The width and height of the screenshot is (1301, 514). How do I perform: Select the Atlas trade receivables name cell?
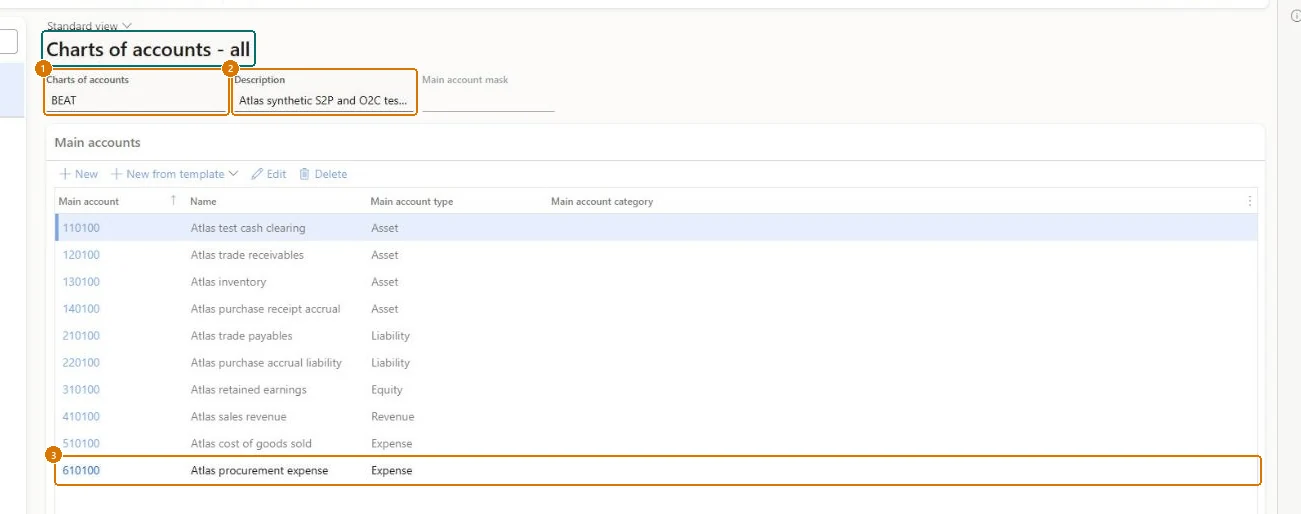coord(247,255)
